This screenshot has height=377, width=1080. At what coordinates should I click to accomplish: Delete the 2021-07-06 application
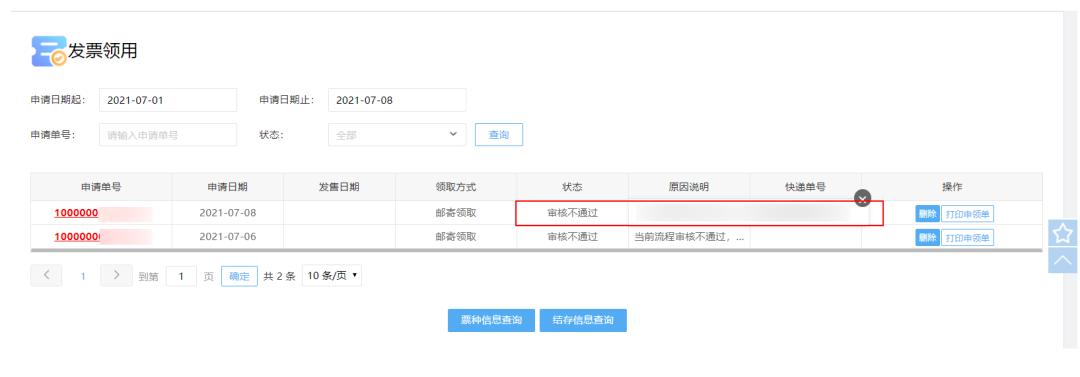(927, 238)
